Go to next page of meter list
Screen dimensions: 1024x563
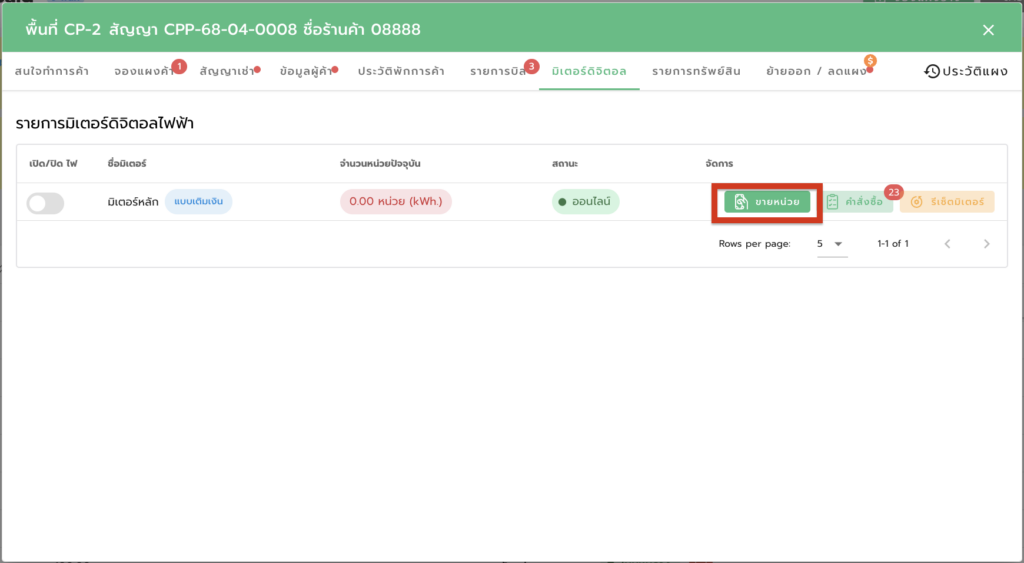point(987,244)
